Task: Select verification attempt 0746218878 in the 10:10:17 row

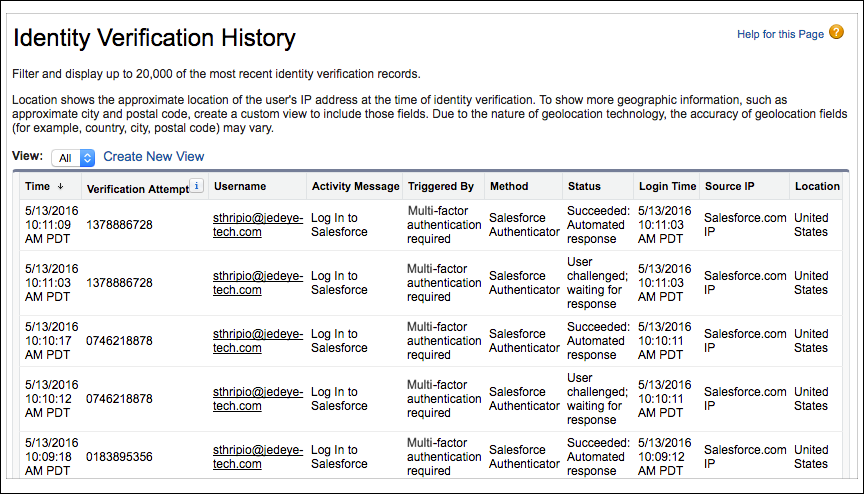Action: (x=119, y=341)
